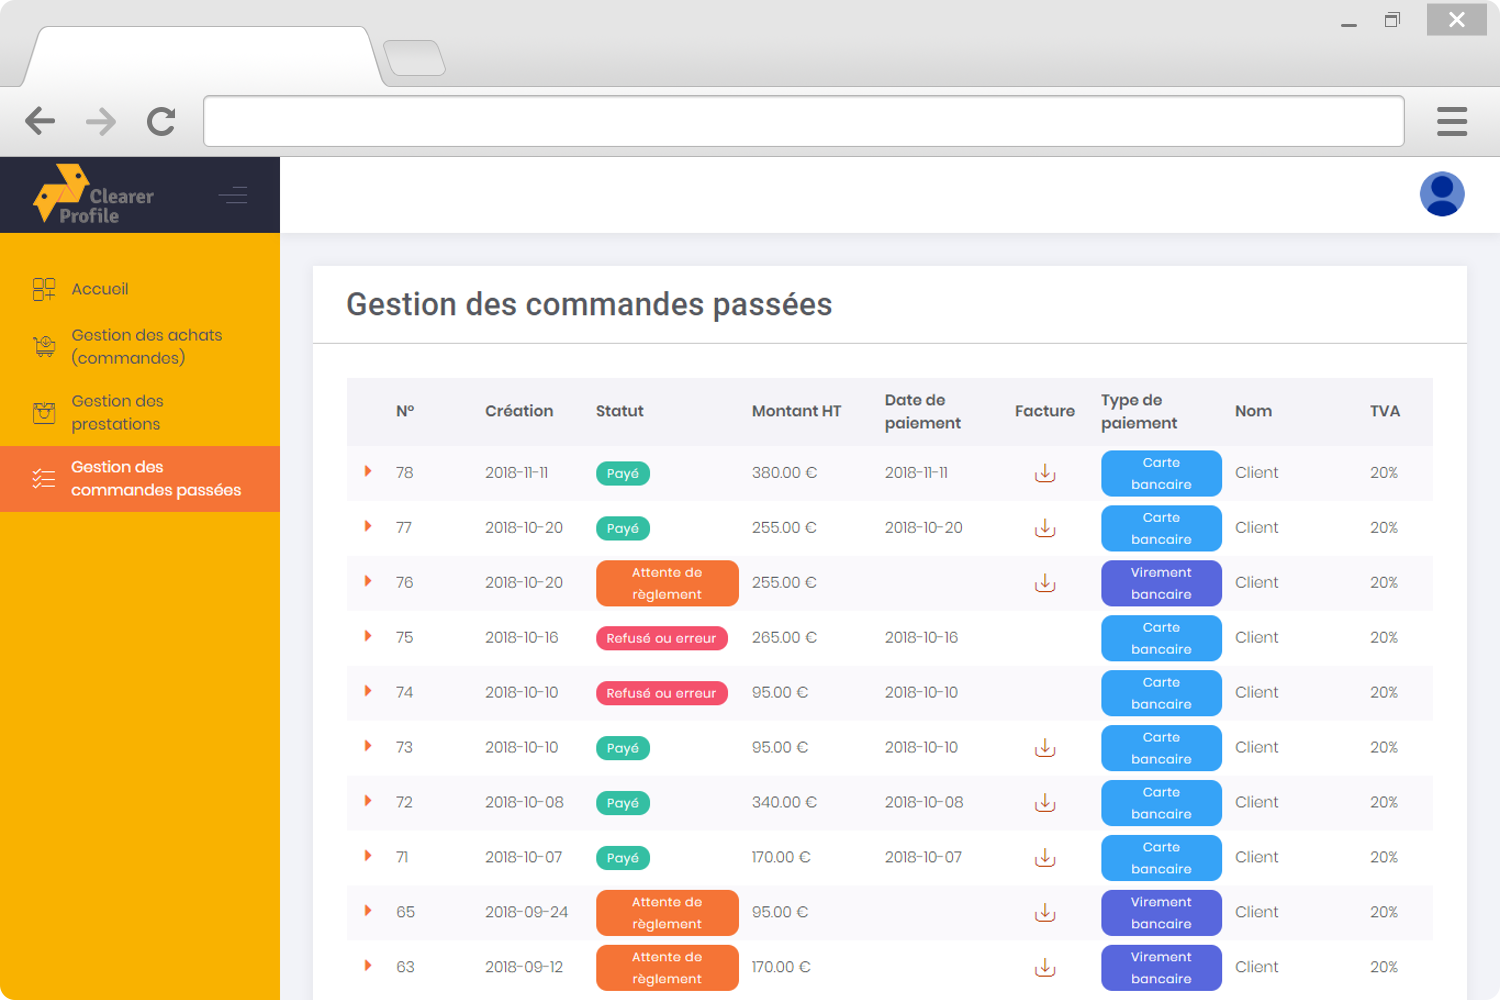Screen dimensions: 1500x1000
Task: Focus the browser address bar
Action: (x=804, y=121)
